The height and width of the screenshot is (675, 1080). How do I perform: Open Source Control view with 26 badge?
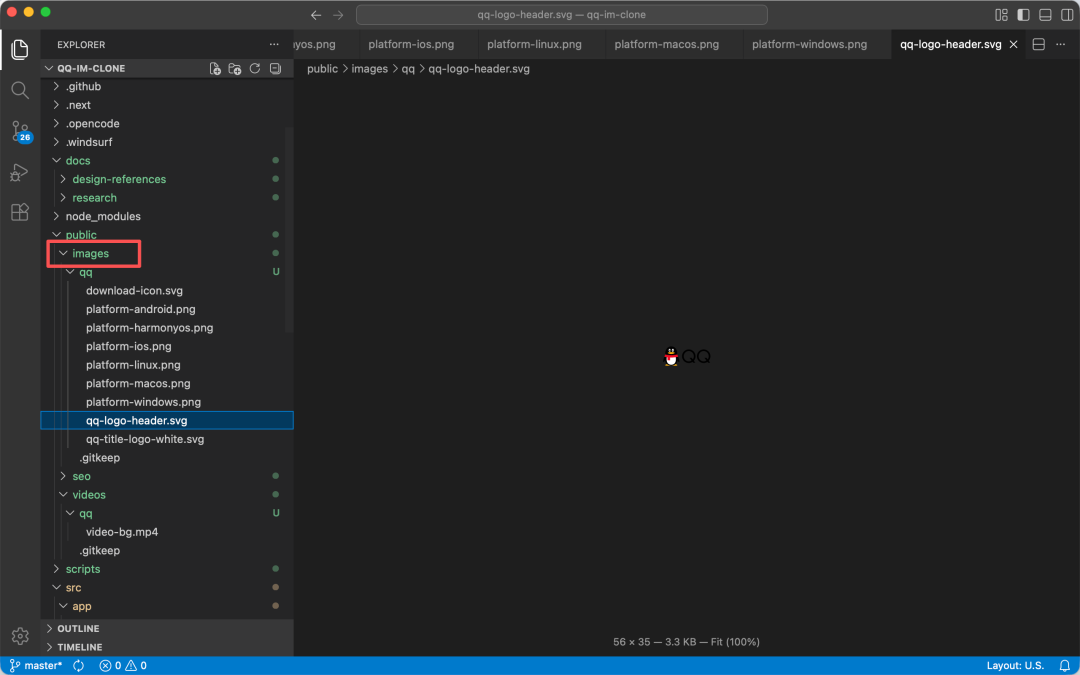pos(21,131)
